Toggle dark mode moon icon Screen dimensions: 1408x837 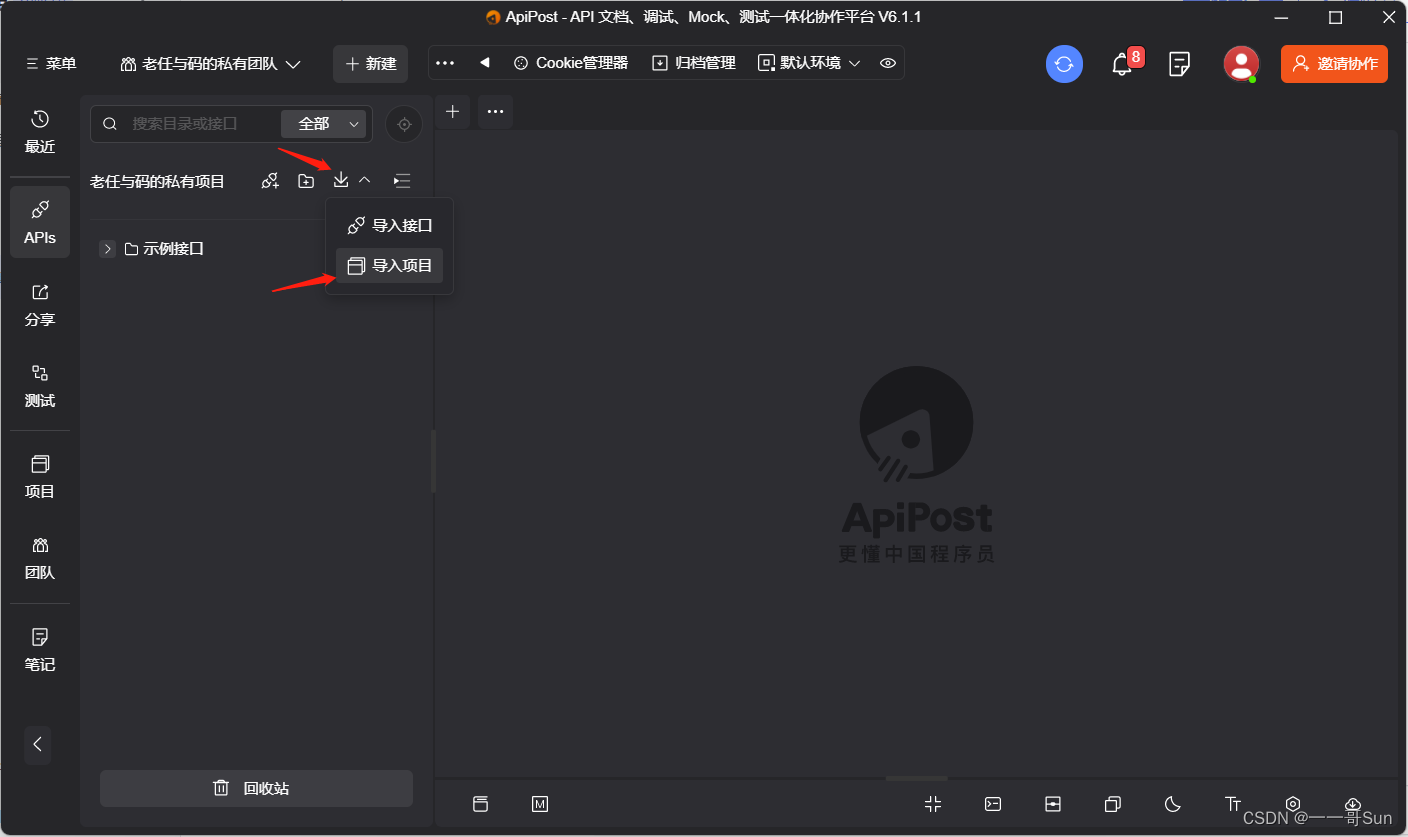[x=1173, y=804]
